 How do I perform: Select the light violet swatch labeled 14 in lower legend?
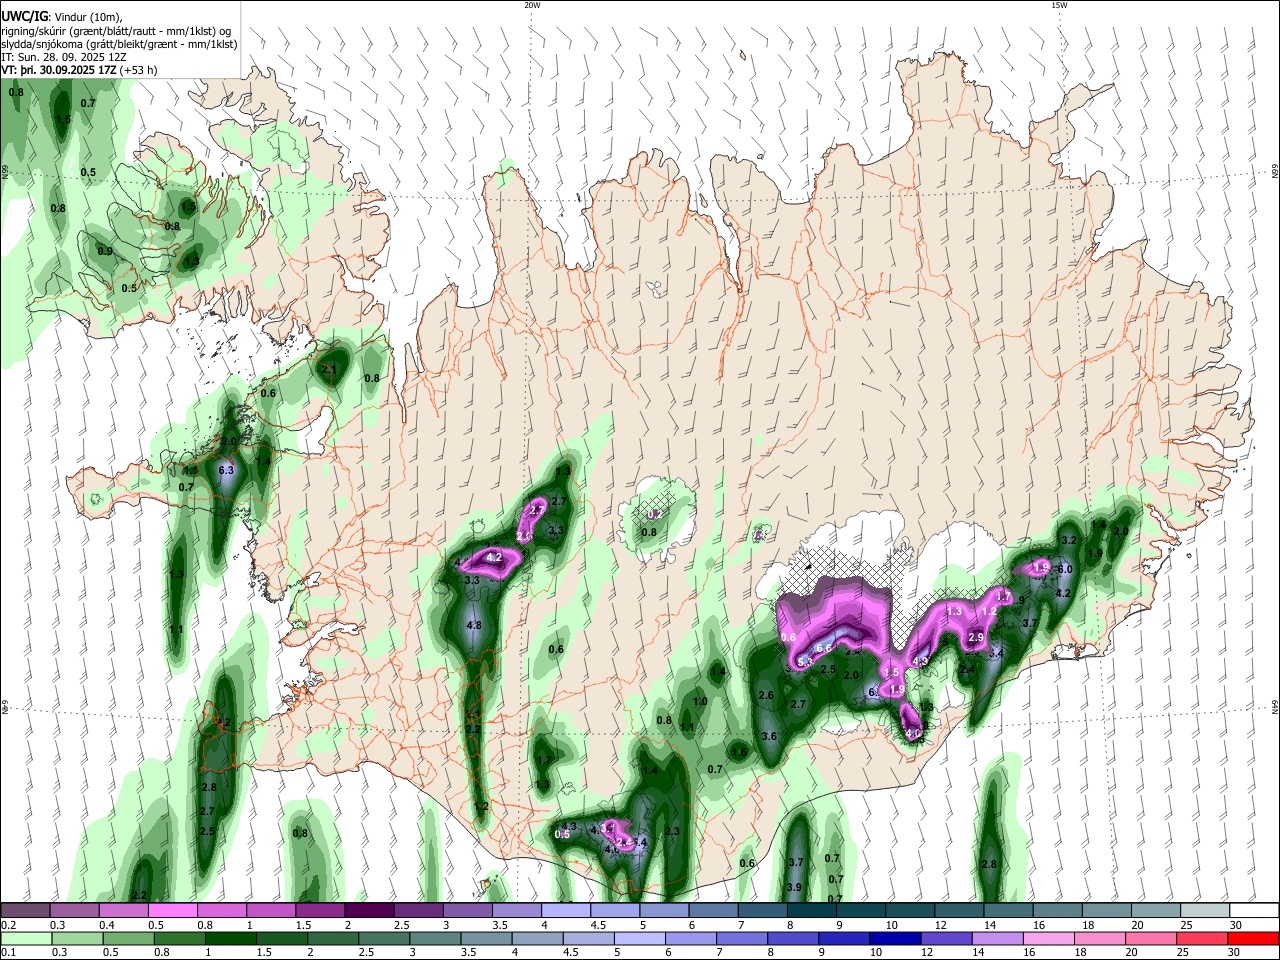click(997, 938)
